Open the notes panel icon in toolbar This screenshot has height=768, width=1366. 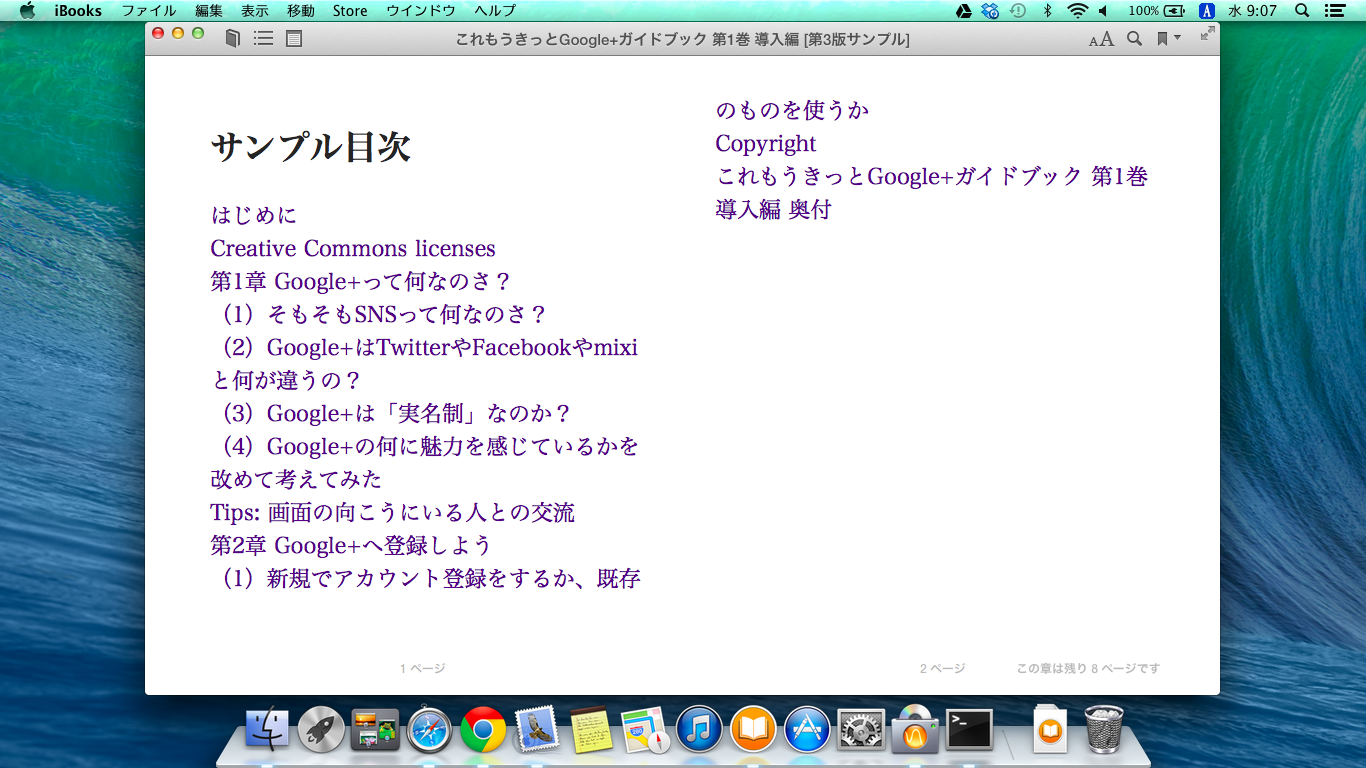[294, 39]
